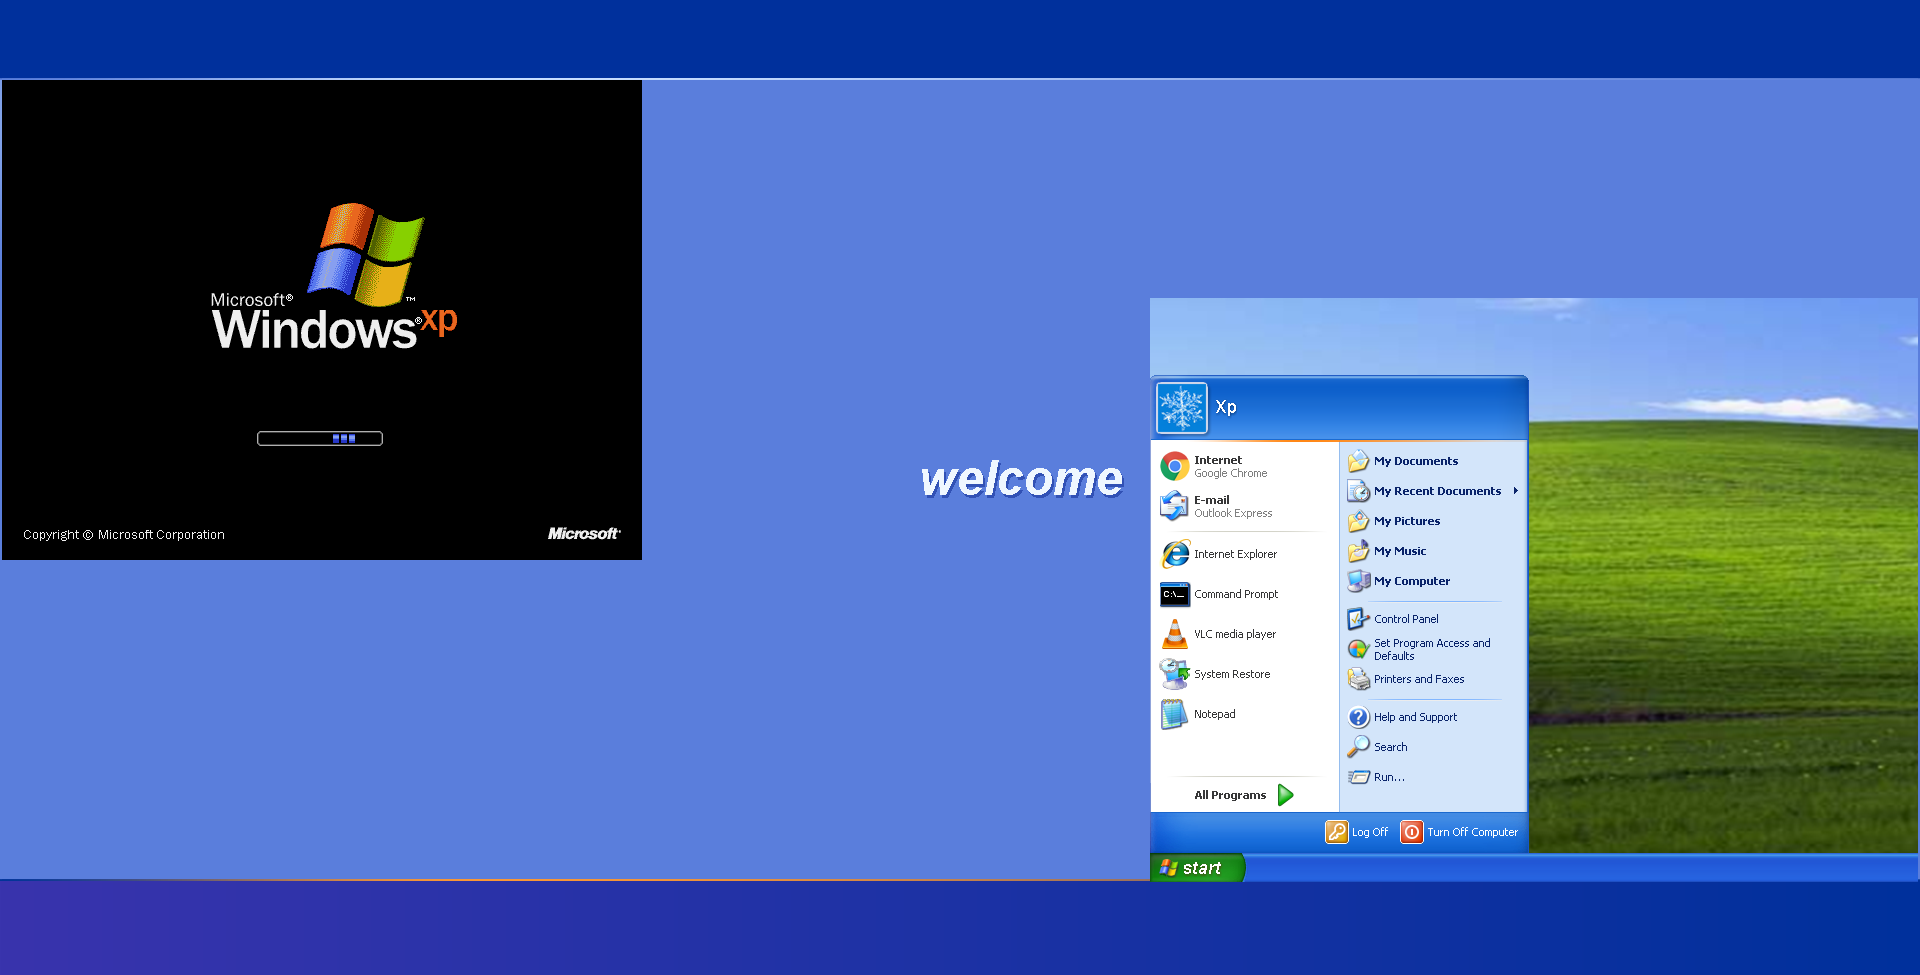This screenshot has height=975, width=1920.
Task: Click the My Music label
Action: 1400,551
